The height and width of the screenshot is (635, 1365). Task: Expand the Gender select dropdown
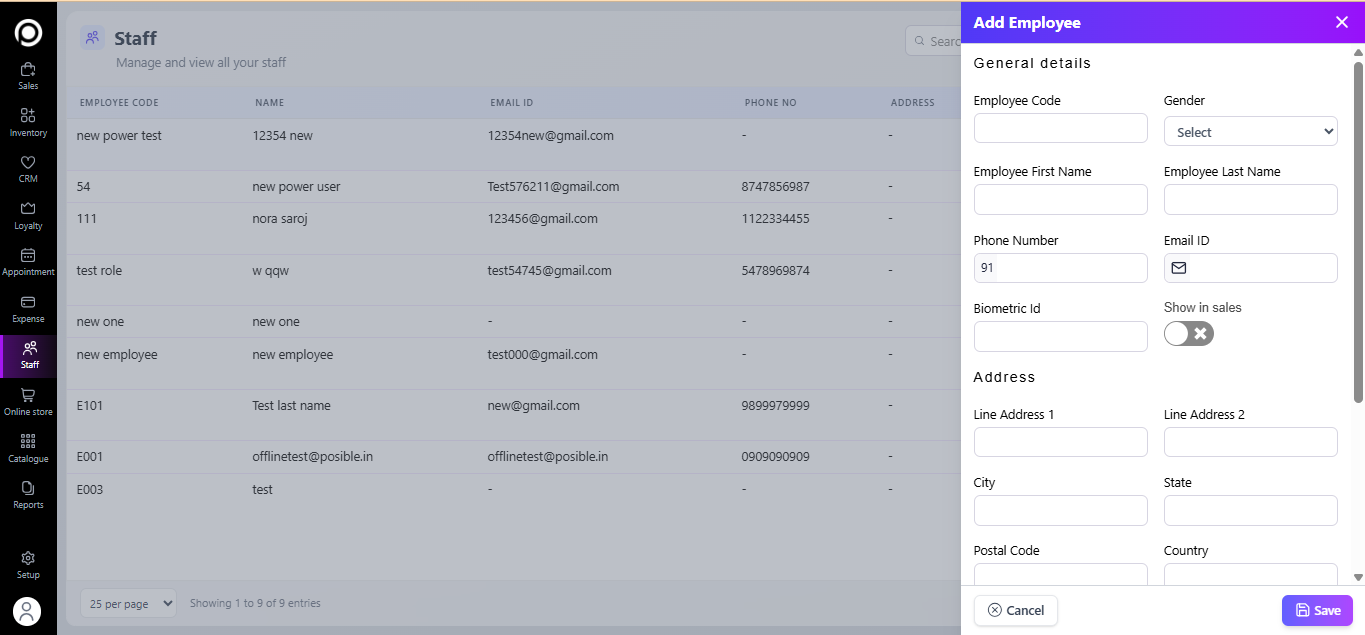[x=1250, y=131]
